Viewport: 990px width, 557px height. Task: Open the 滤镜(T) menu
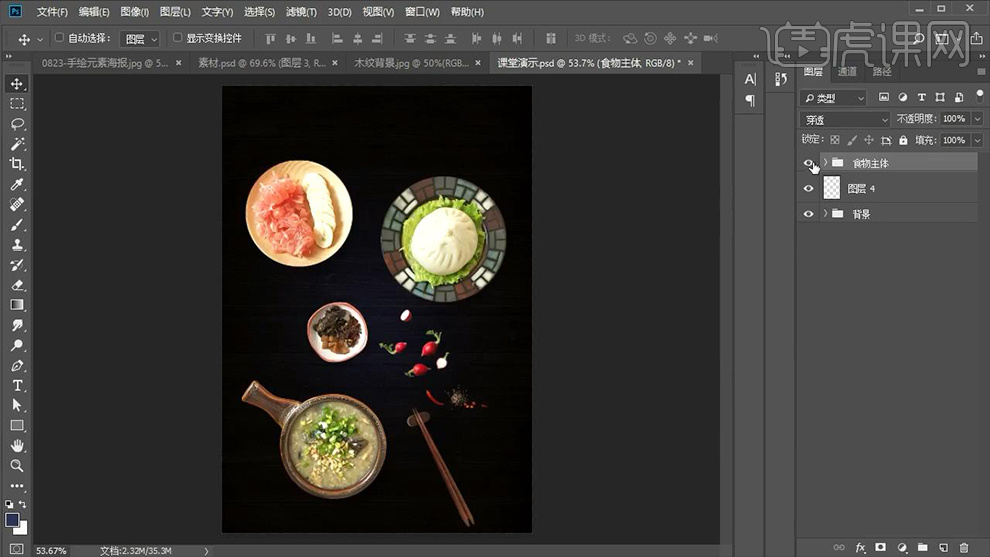pos(301,12)
